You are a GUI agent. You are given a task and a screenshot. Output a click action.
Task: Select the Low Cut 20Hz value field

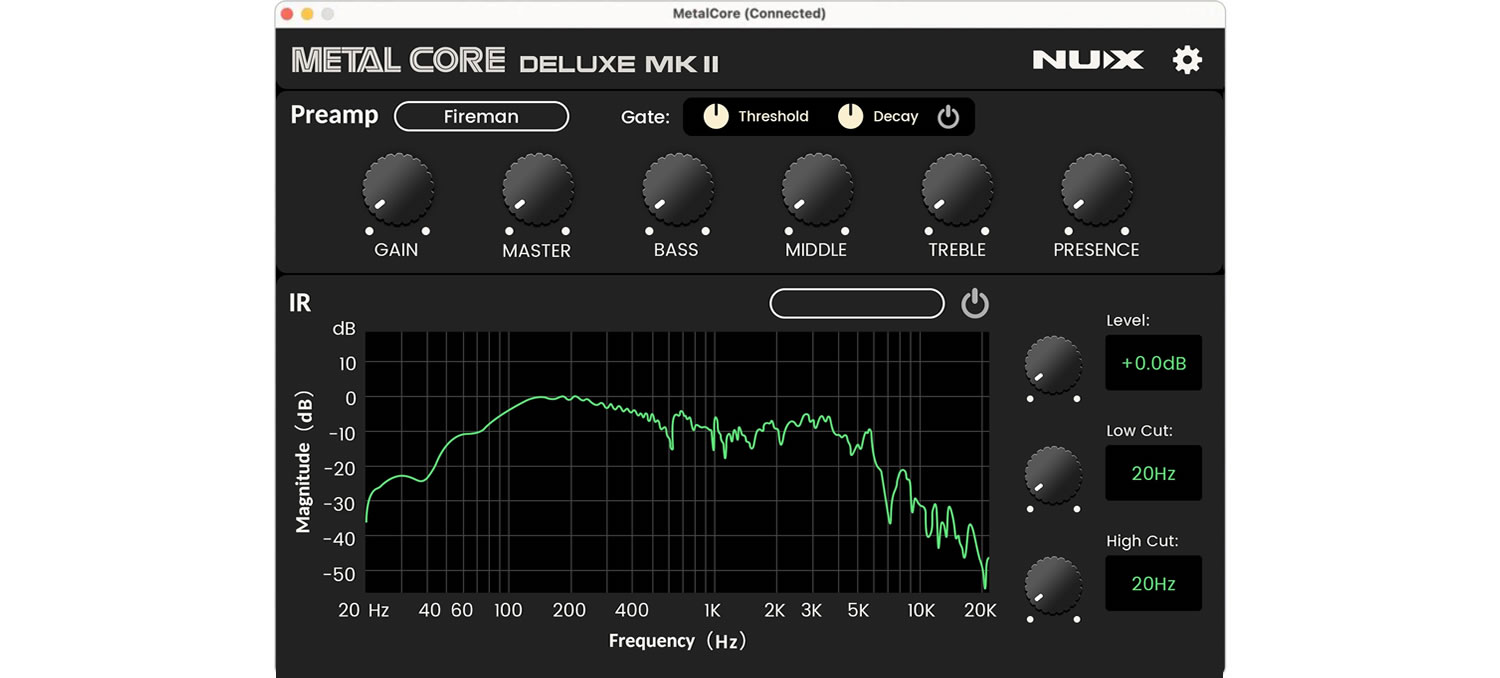pos(1153,473)
